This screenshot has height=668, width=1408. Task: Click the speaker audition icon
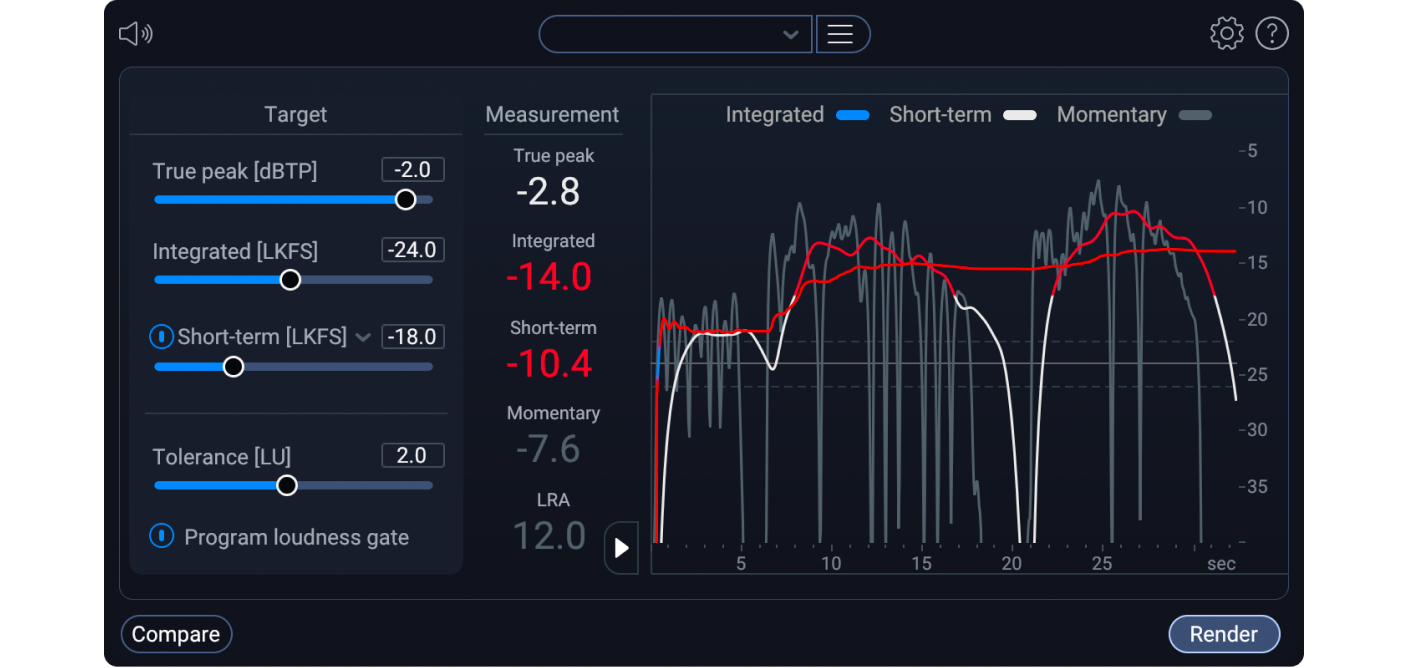tap(135, 33)
